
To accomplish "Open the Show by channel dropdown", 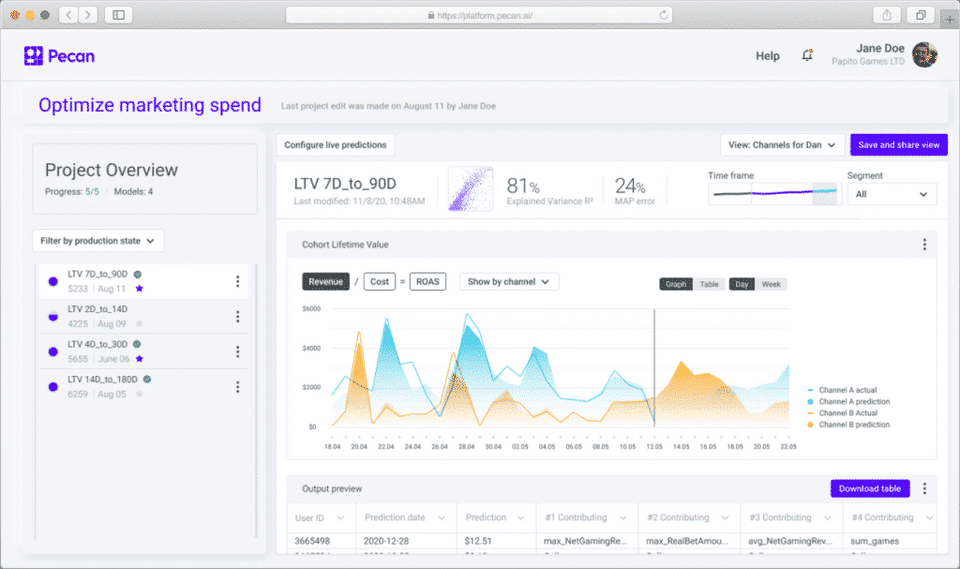I will (509, 282).
